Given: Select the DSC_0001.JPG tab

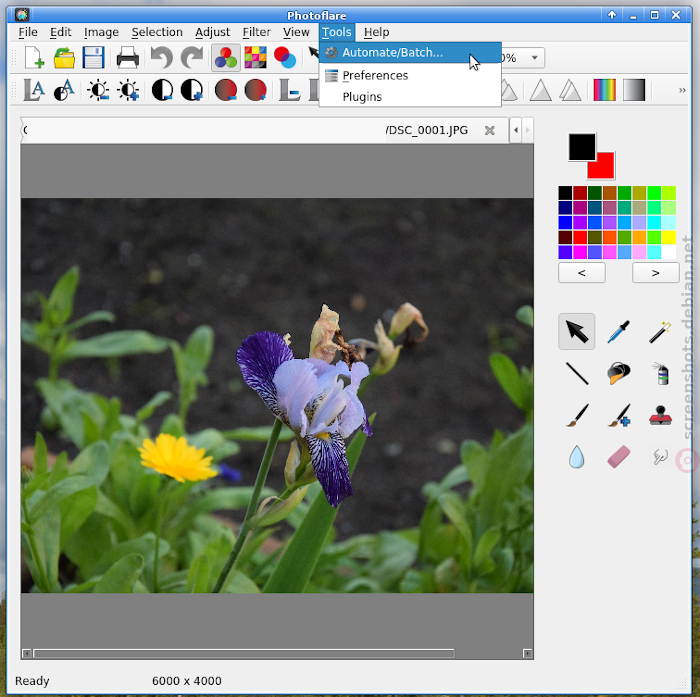Looking at the screenshot, I should pos(264,130).
